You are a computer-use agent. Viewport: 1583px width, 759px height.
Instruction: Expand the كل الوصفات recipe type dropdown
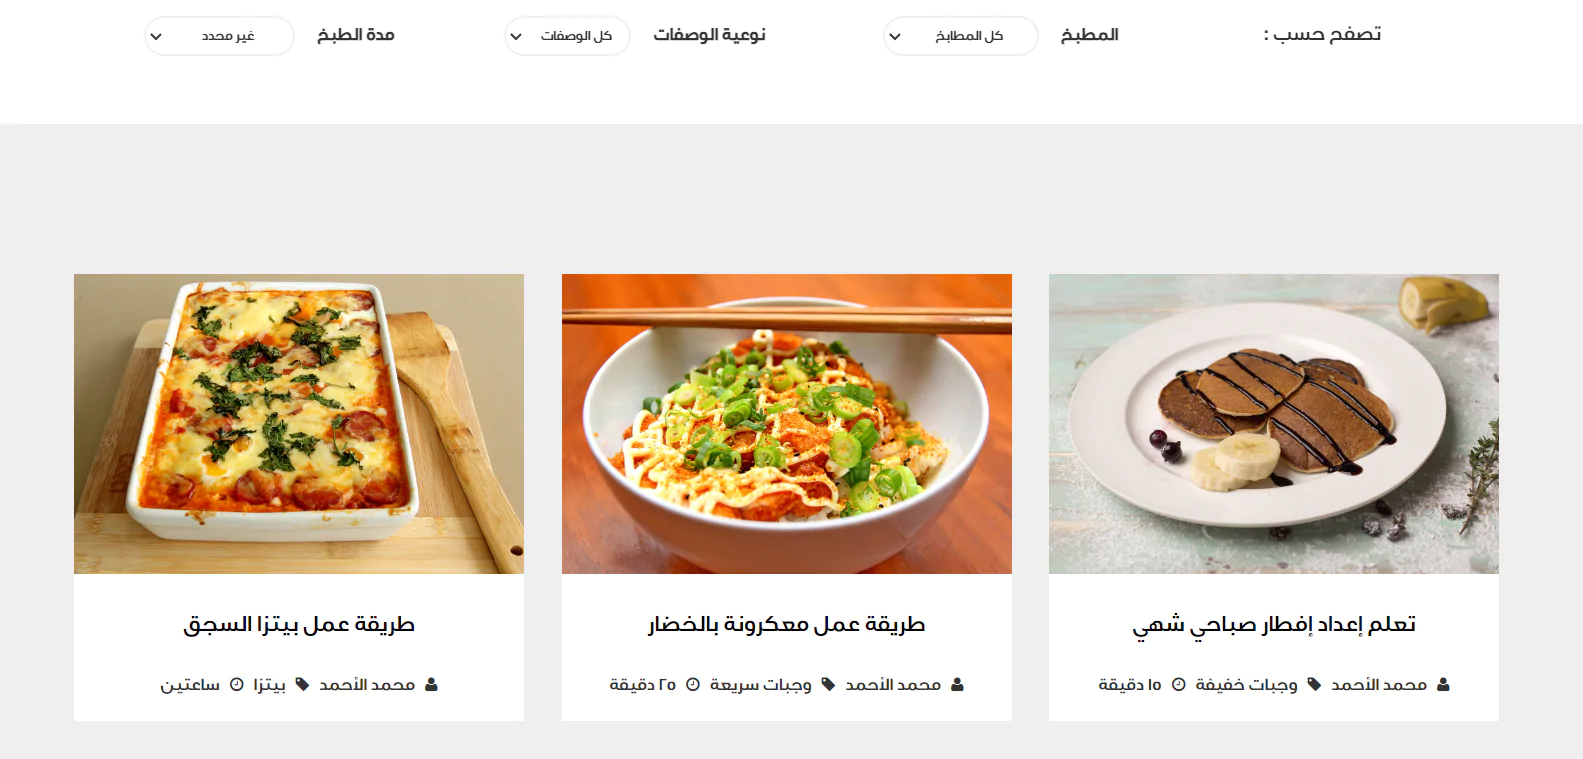click(x=567, y=36)
